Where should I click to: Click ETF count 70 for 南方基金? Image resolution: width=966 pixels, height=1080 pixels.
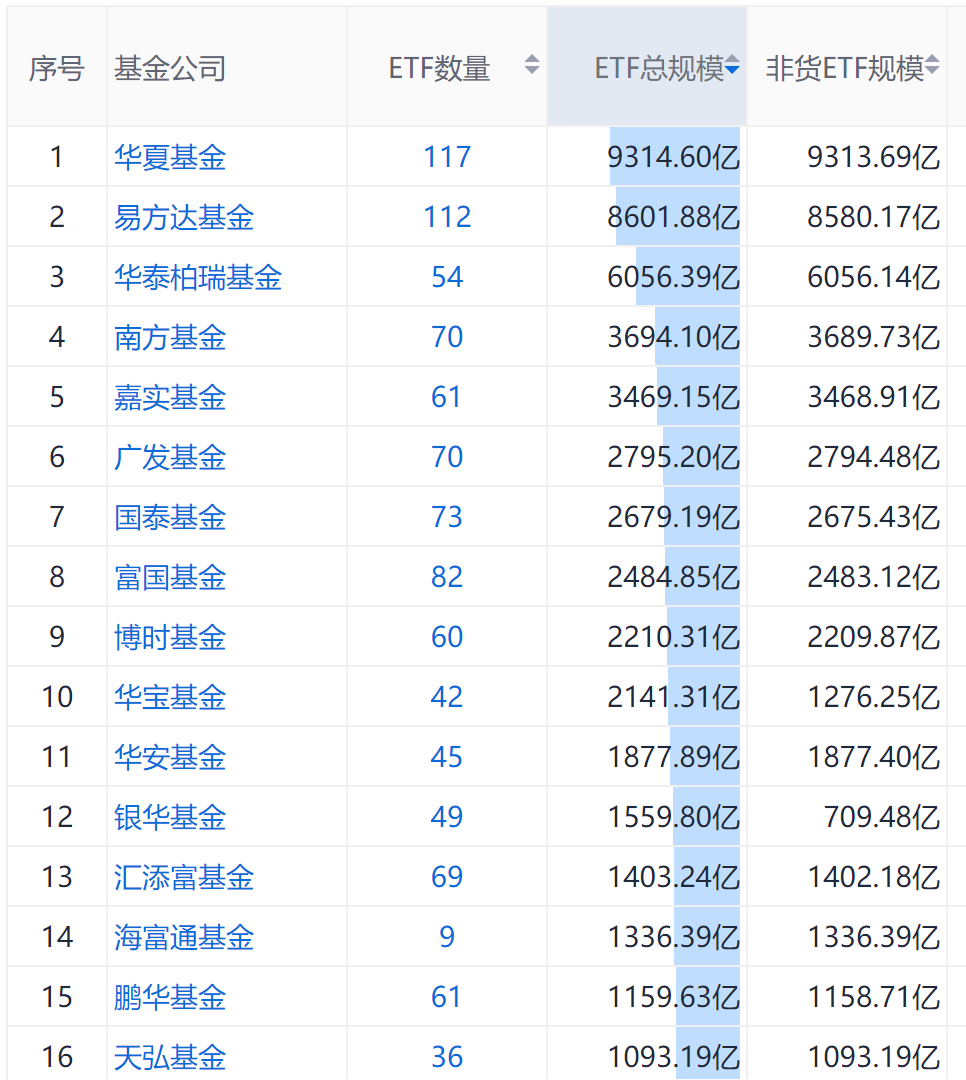click(x=447, y=337)
